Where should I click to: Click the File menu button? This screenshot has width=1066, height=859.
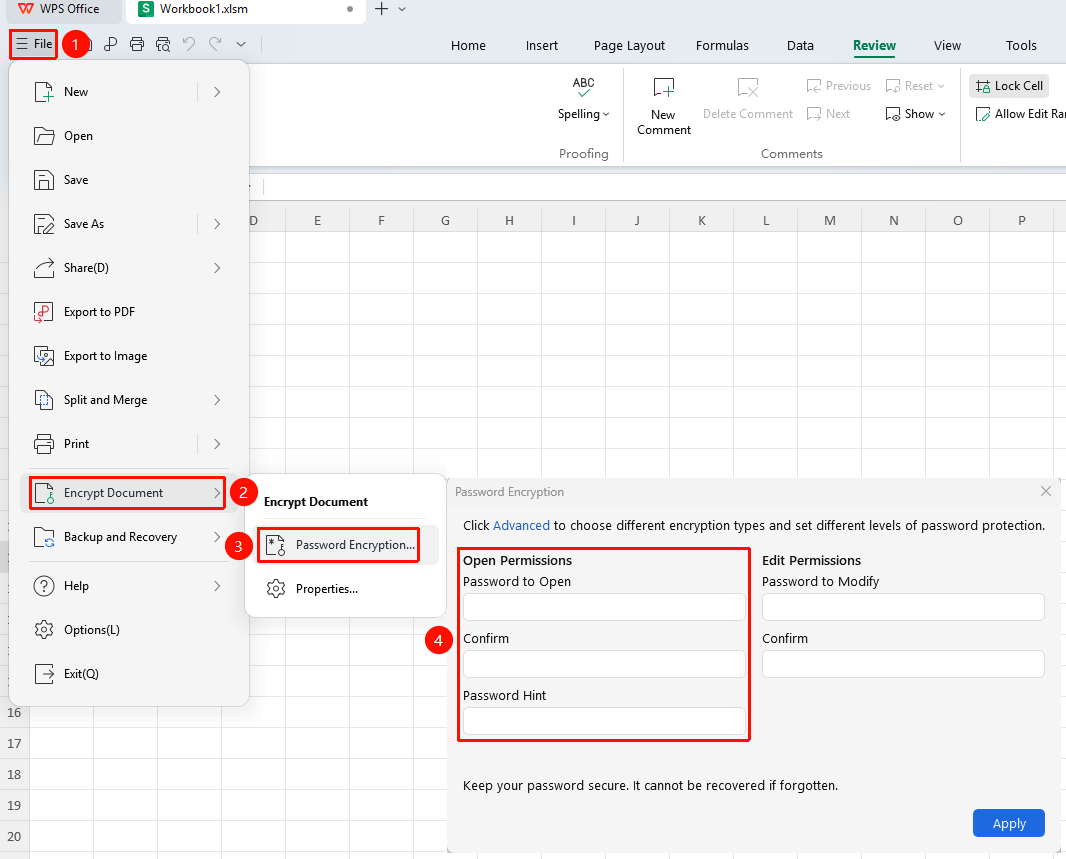point(33,44)
